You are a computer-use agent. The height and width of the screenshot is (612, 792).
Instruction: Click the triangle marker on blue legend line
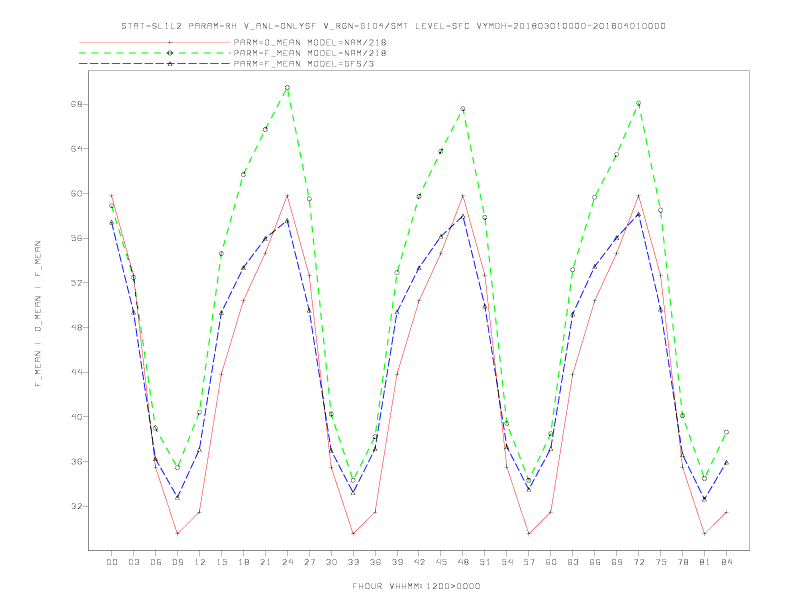[170, 64]
